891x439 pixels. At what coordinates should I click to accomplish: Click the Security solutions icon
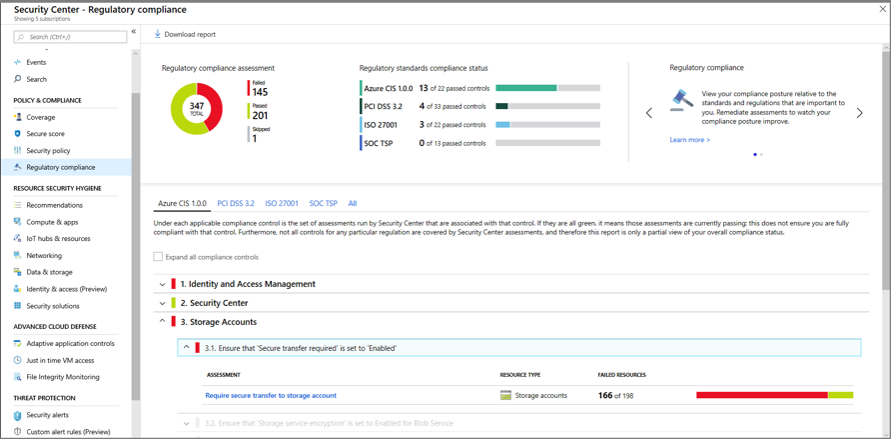click(18, 306)
